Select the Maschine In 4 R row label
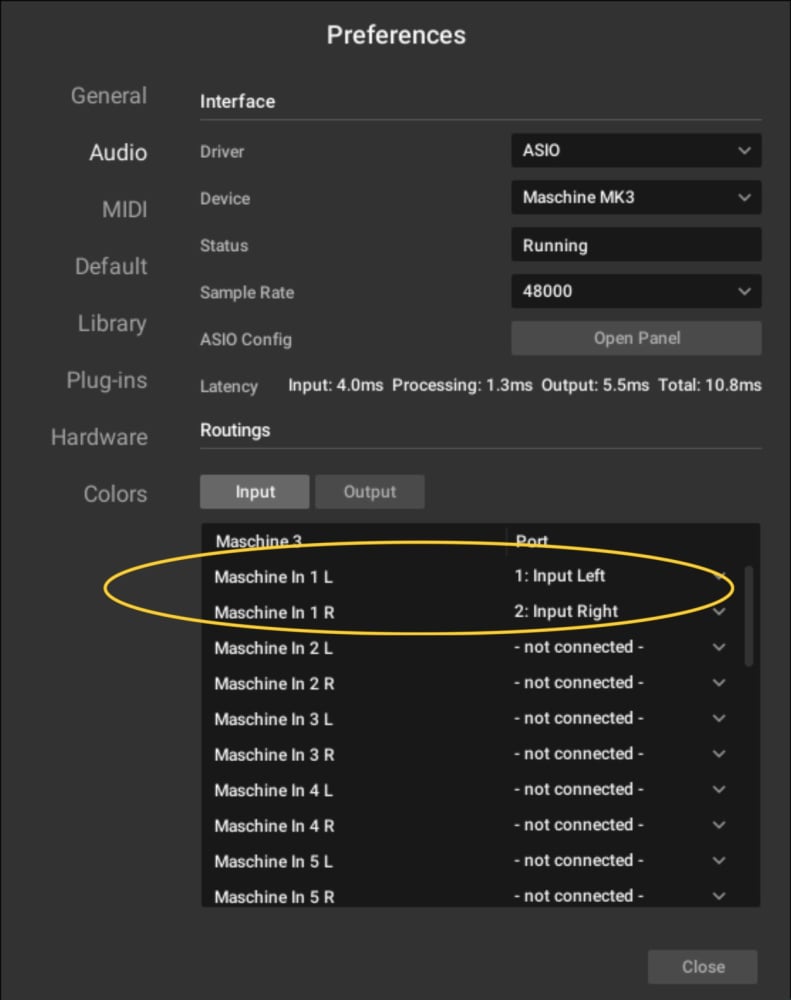Image resolution: width=791 pixels, height=1000 pixels. [x=274, y=826]
